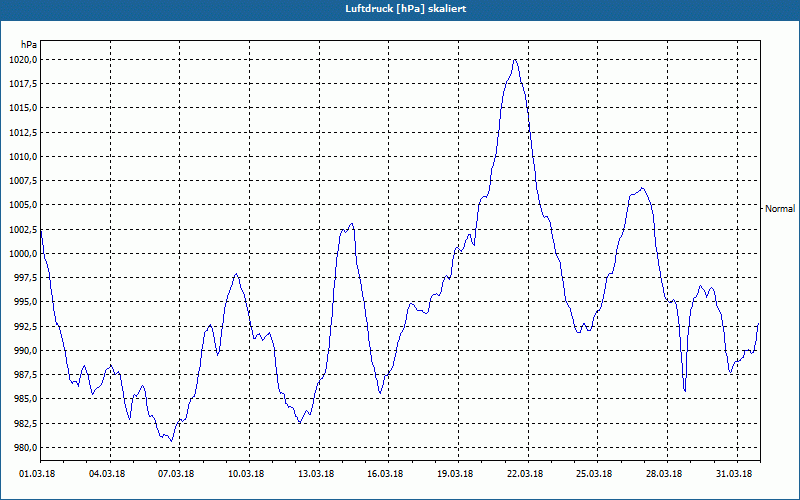This screenshot has height=500, width=800.
Task: Click the '982,5' y-axis label
Action: (26, 423)
